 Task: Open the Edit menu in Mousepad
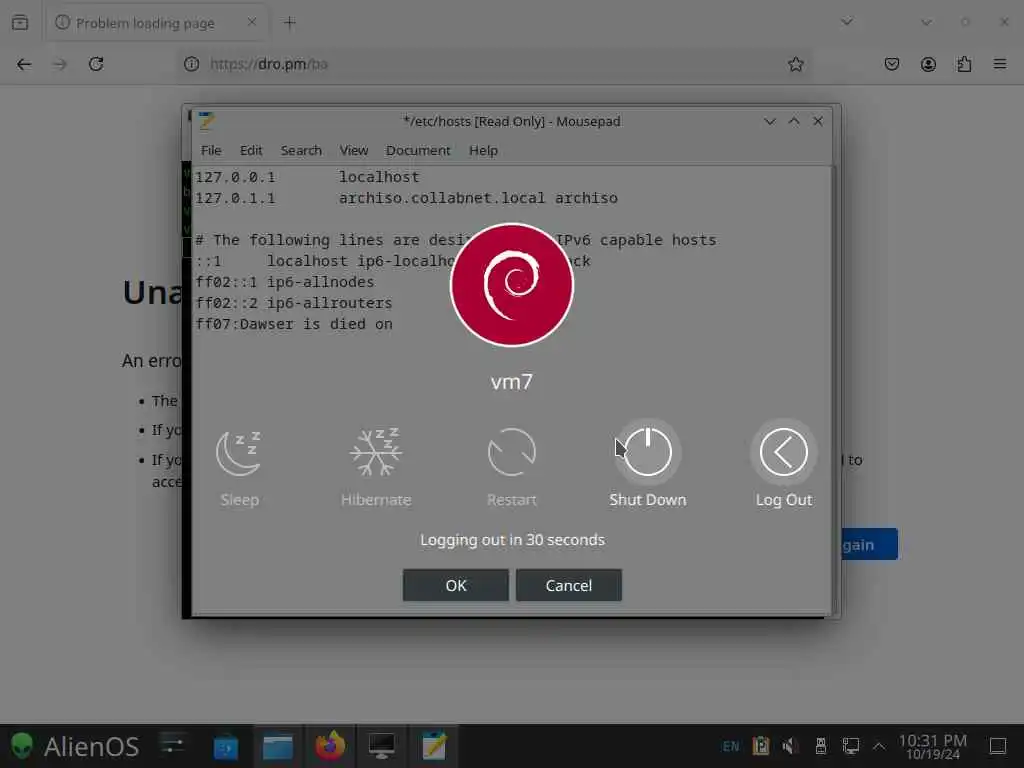tap(251, 150)
